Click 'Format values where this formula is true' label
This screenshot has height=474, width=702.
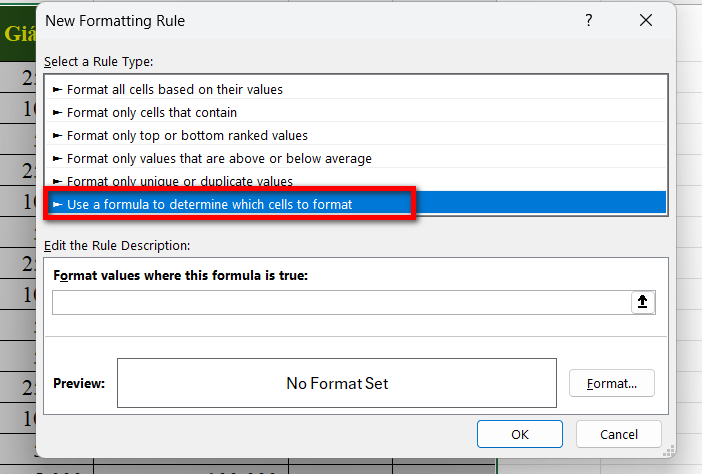tap(180, 275)
